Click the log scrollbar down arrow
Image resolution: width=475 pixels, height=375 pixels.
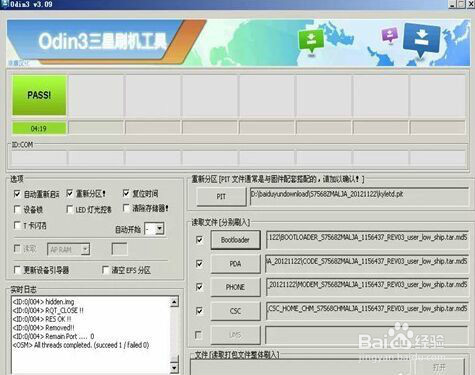pyautogui.click(x=174, y=368)
